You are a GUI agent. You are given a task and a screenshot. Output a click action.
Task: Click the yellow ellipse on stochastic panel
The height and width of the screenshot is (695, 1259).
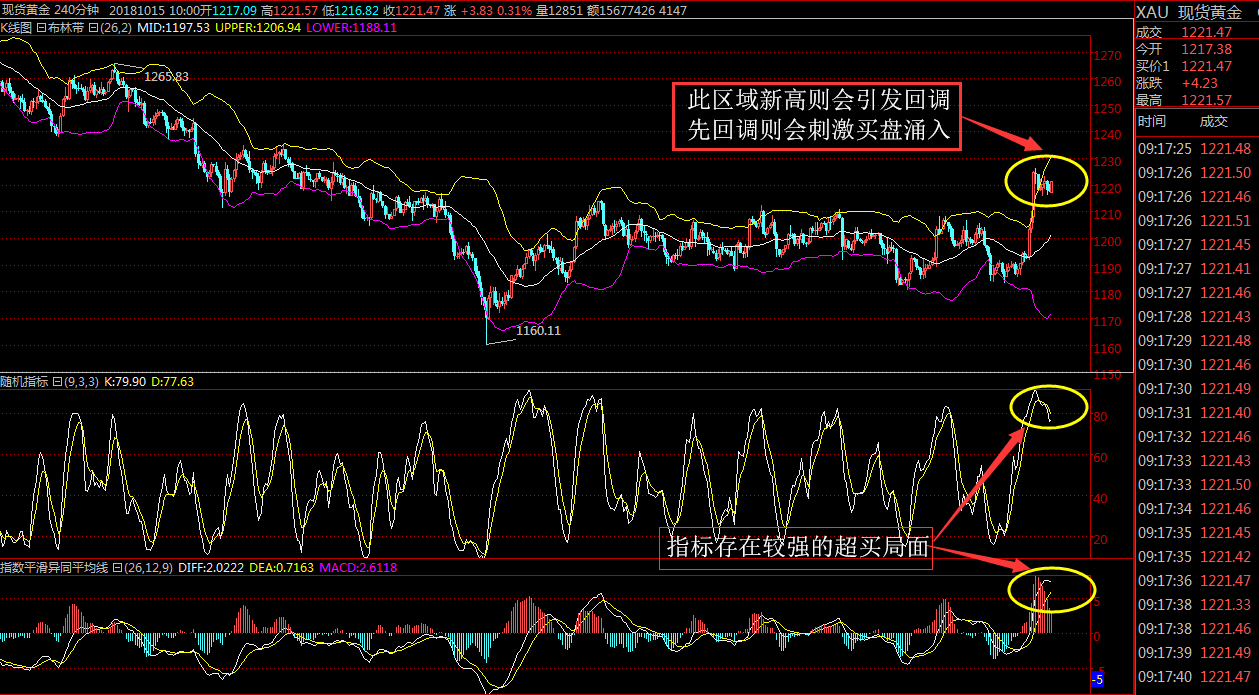pos(1046,406)
